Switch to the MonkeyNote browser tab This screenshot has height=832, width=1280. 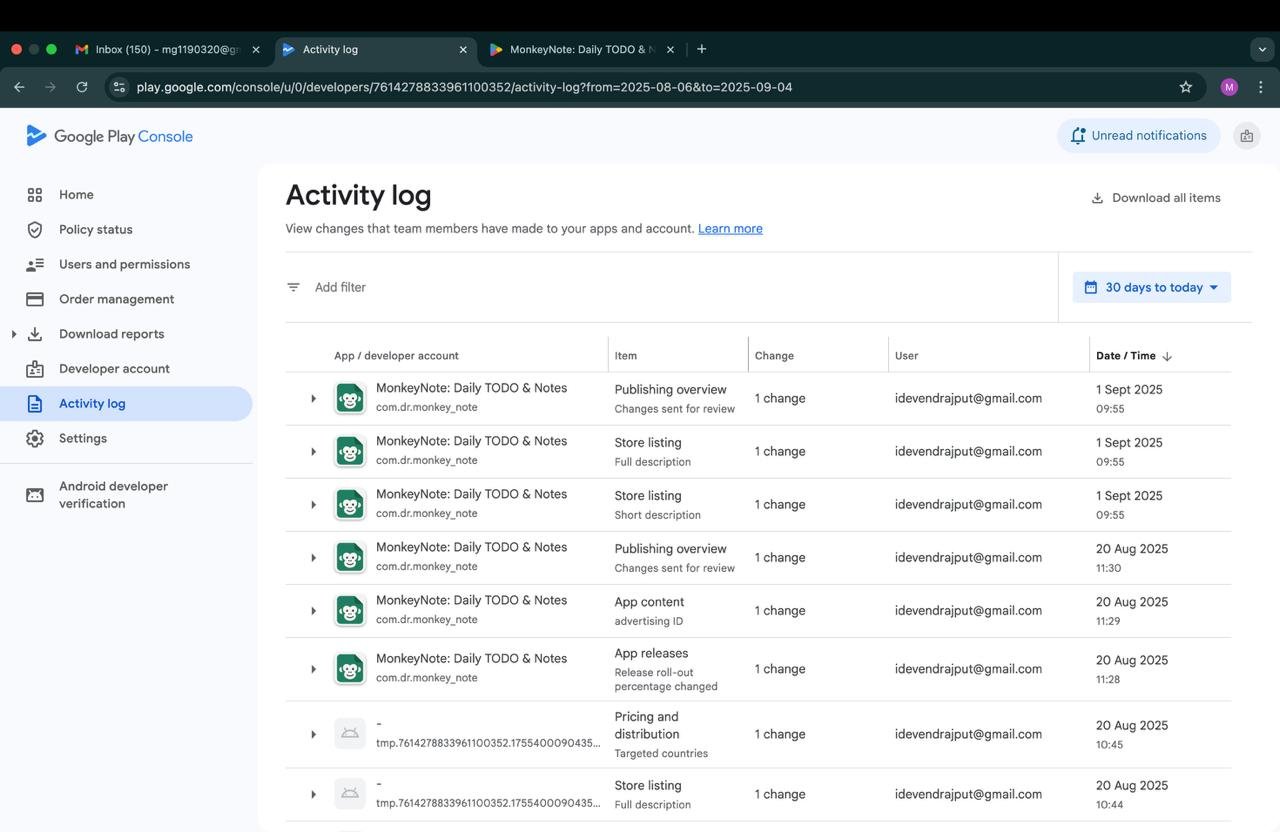[581, 49]
